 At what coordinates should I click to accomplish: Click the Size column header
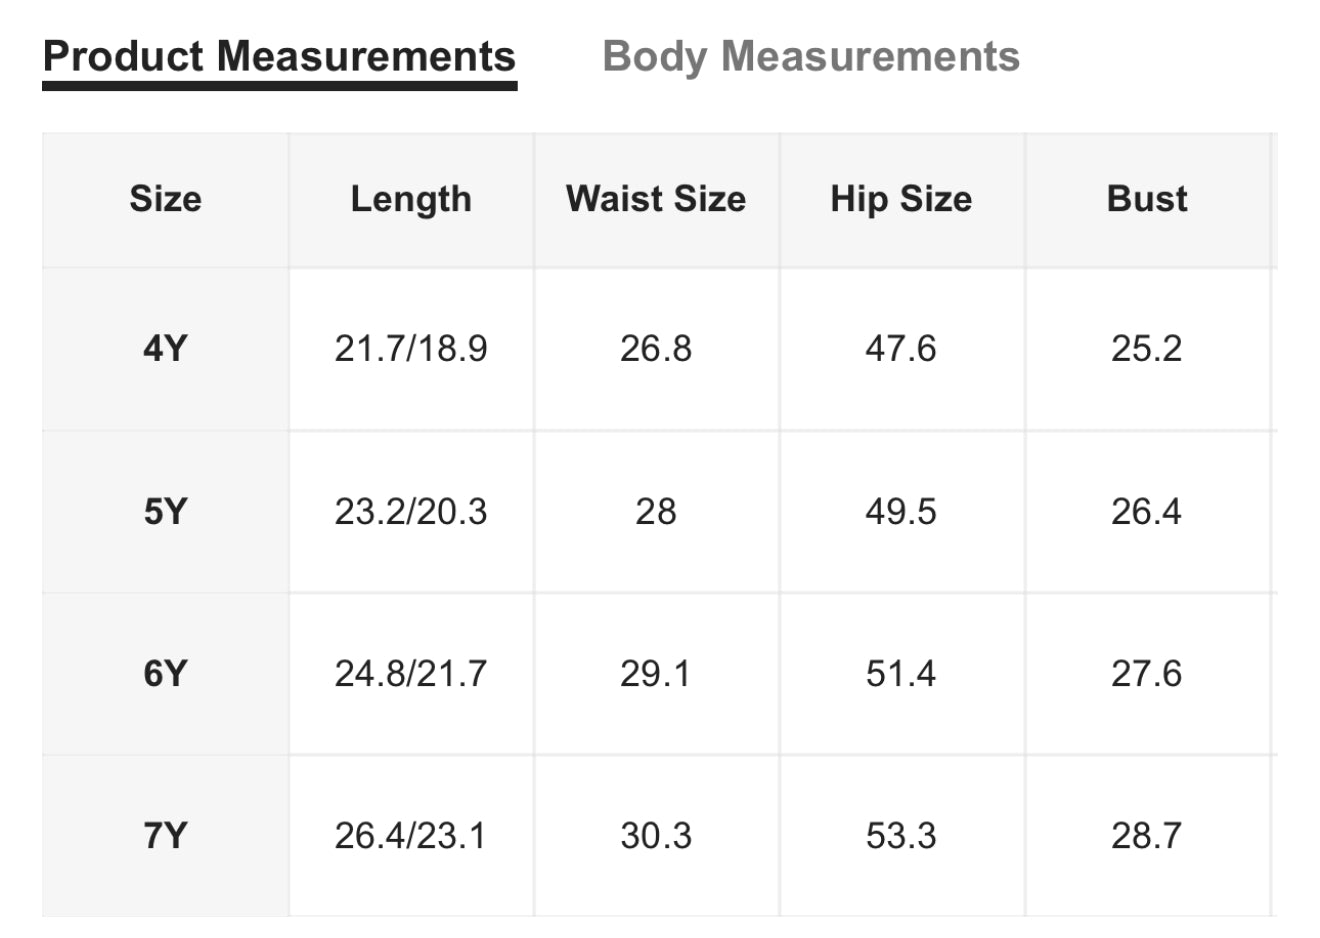pyautogui.click(x=165, y=199)
